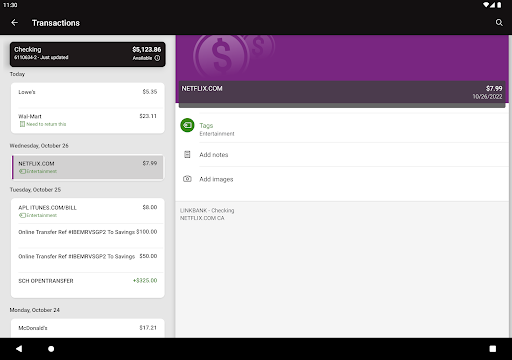Tap Android home circle button
This screenshot has height=360, width=512.
tap(51, 349)
